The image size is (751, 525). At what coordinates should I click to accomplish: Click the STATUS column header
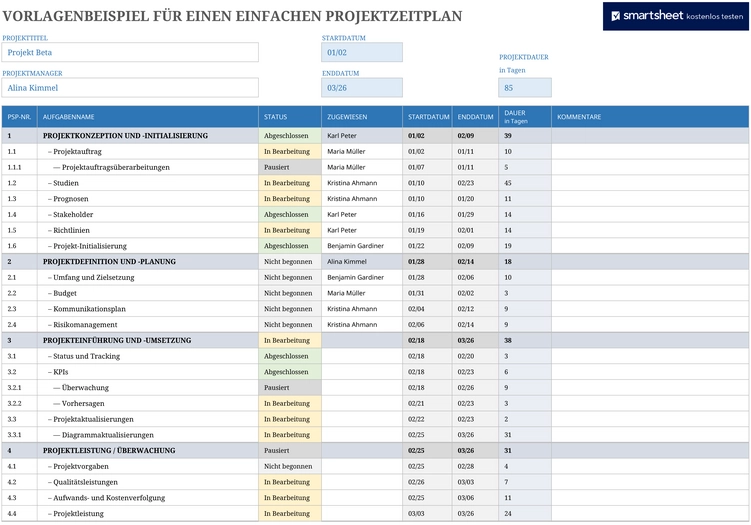pyautogui.click(x=290, y=117)
